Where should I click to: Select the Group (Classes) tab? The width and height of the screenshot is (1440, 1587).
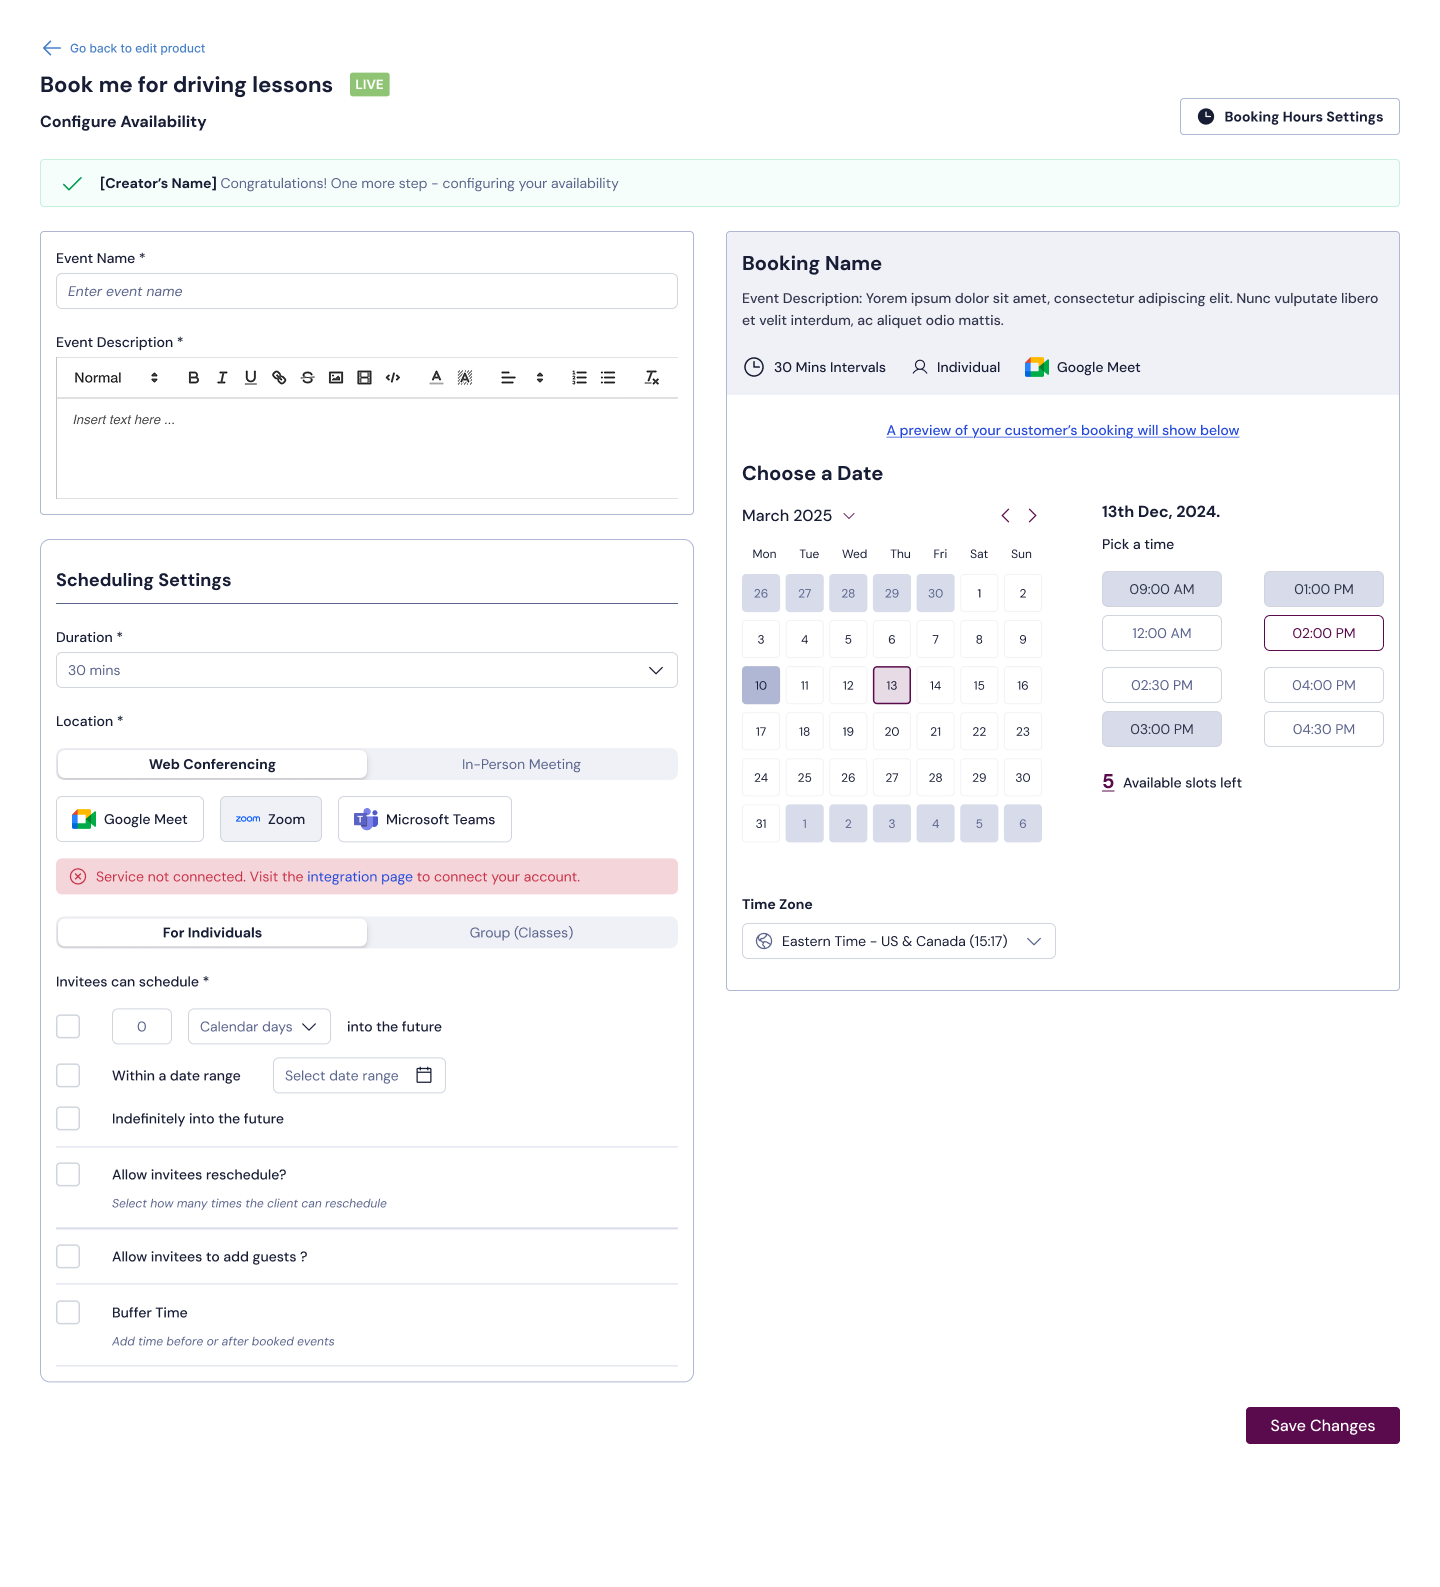521,932
